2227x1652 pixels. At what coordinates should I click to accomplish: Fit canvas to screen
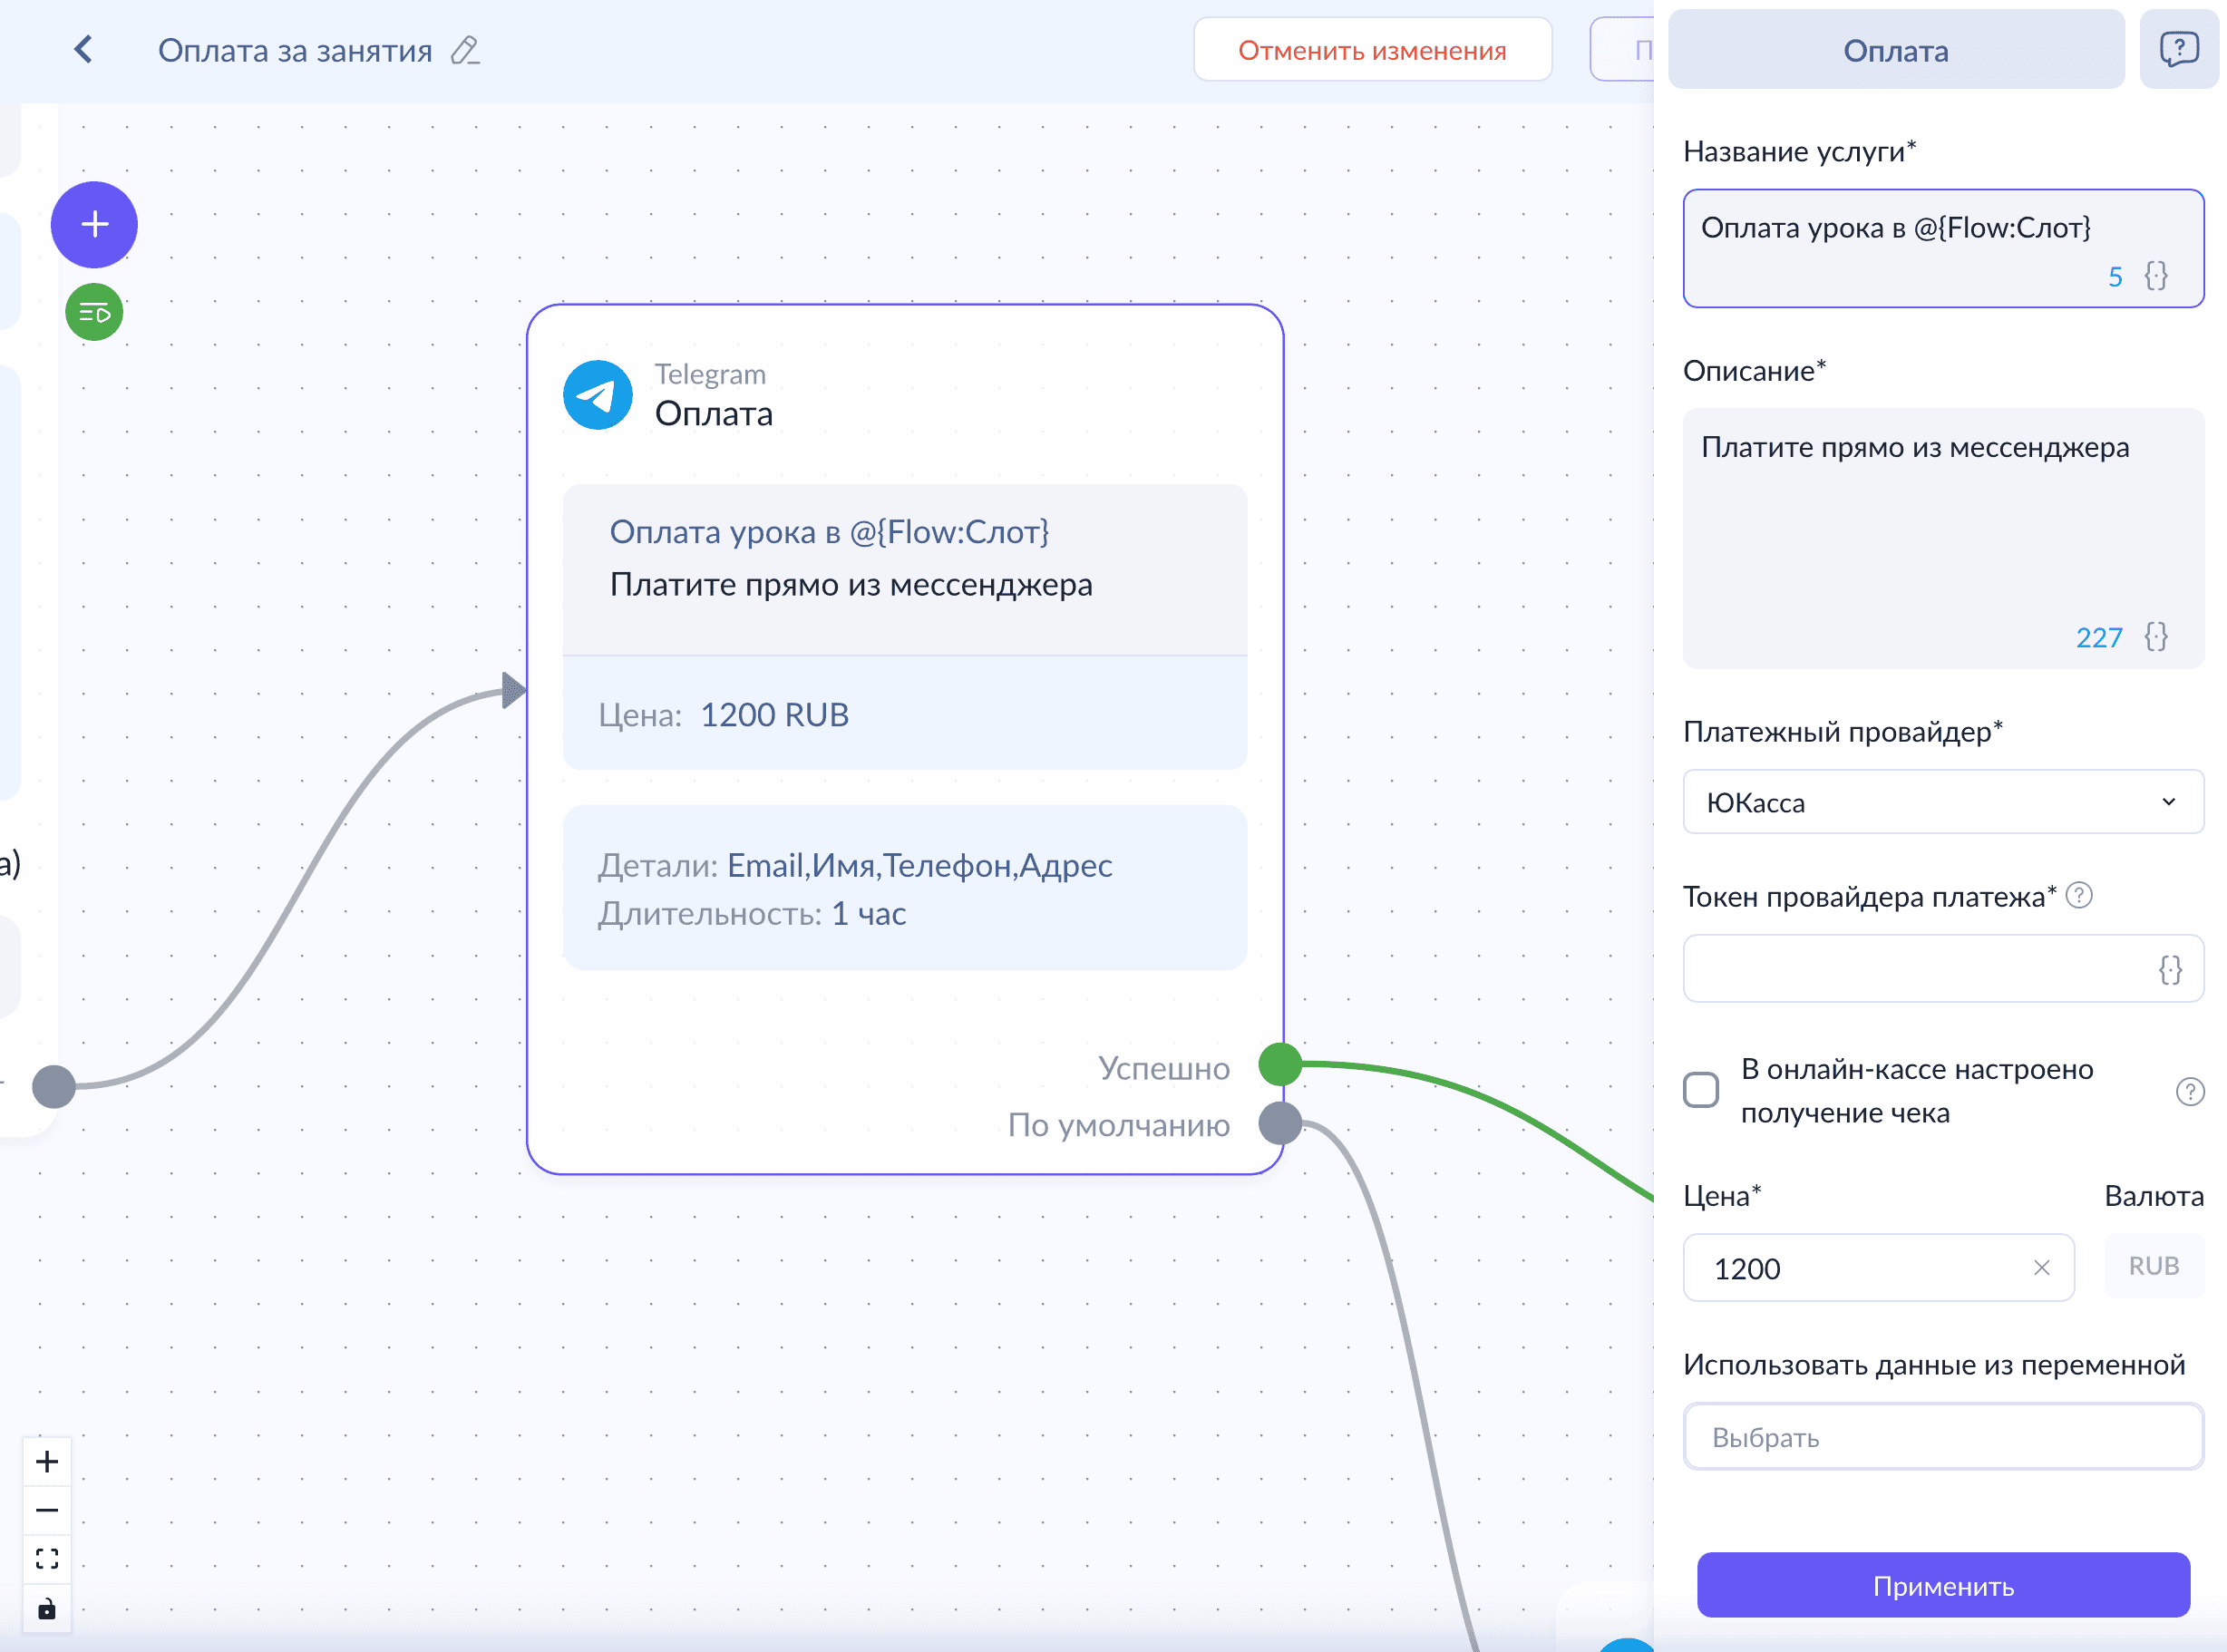point(47,1559)
